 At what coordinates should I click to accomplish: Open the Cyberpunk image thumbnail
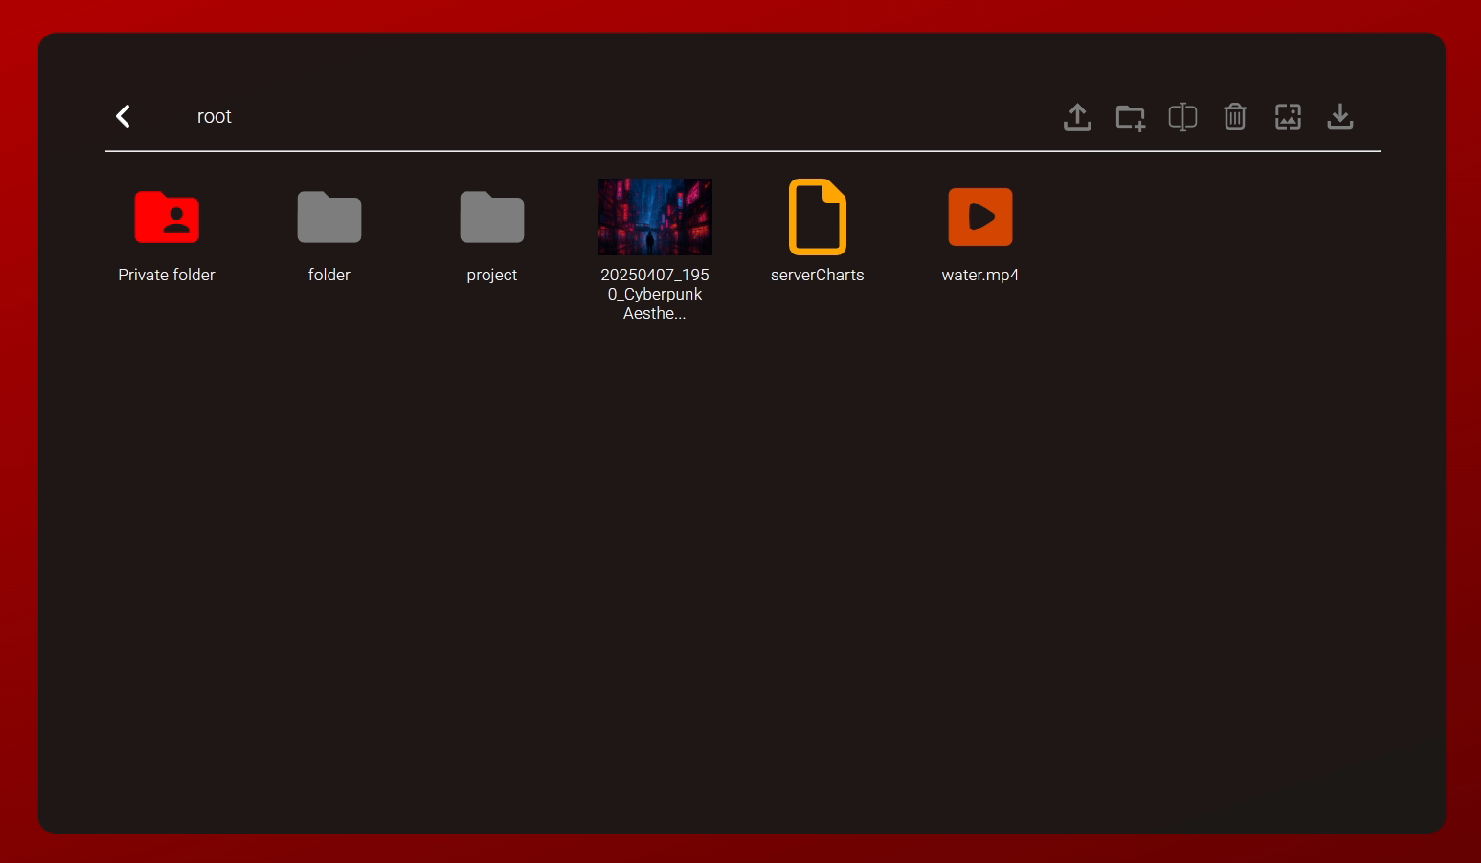coord(655,217)
